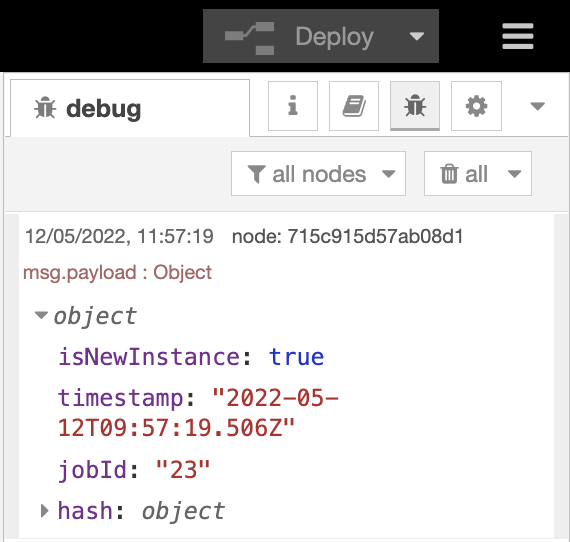Open Deploy options dropdown arrow
This screenshot has width=570, height=542.
tap(417, 36)
